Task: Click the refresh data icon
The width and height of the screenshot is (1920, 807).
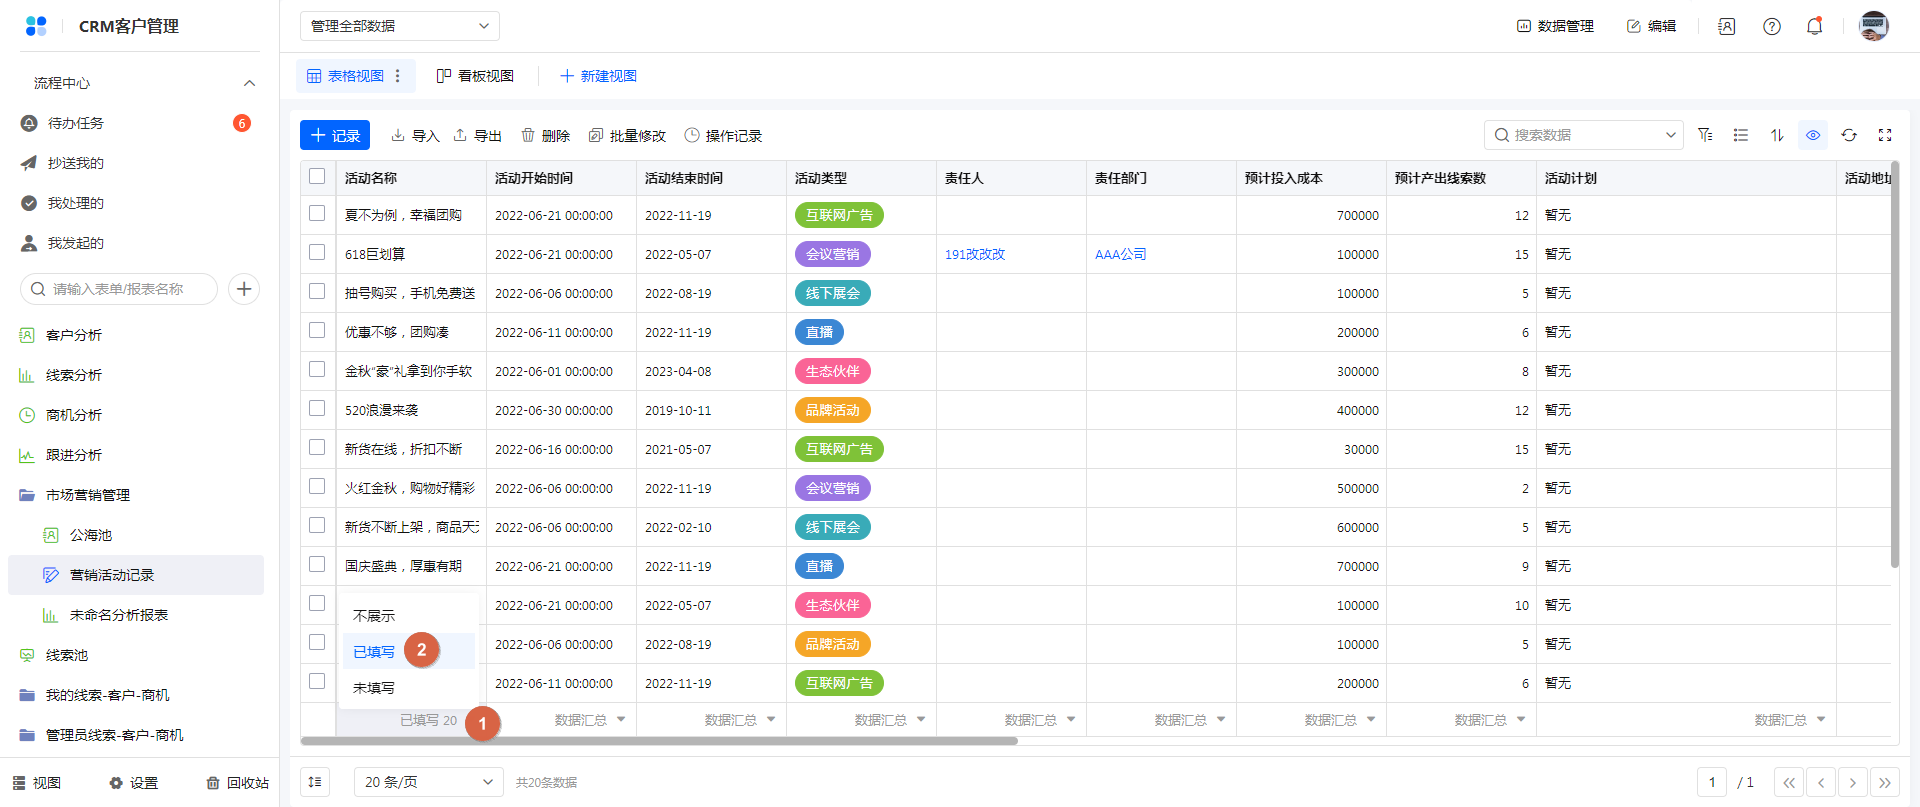Action: point(1849,135)
